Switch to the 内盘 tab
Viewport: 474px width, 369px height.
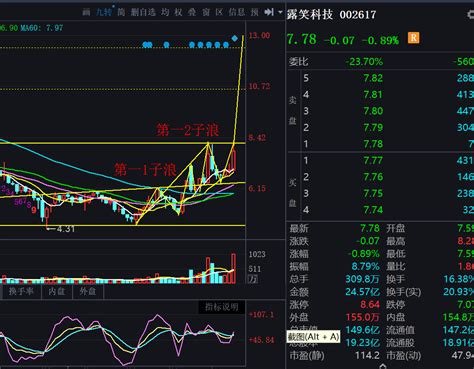(x=57, y=291)
